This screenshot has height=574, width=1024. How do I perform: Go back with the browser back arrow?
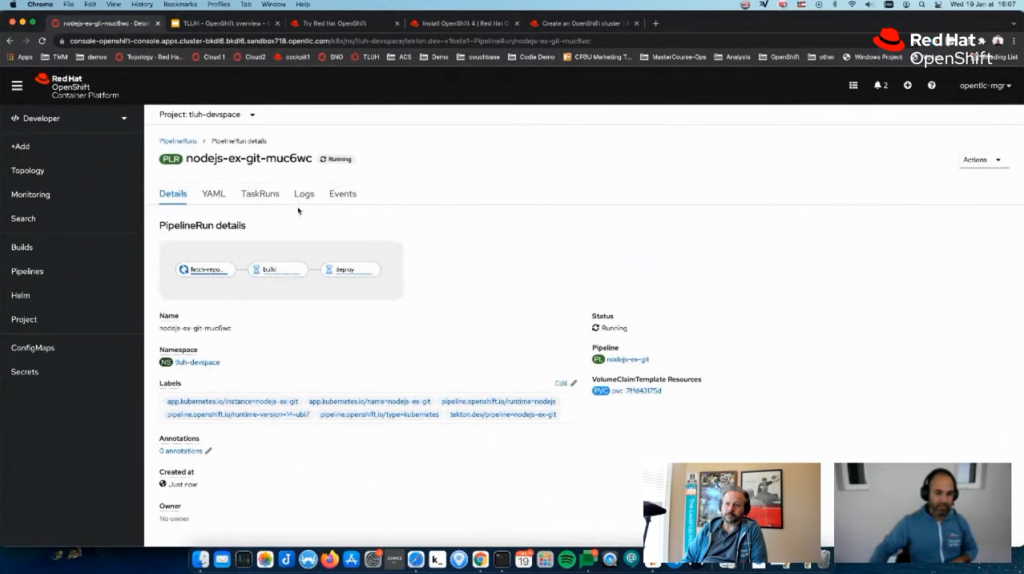tap(10, 40)
